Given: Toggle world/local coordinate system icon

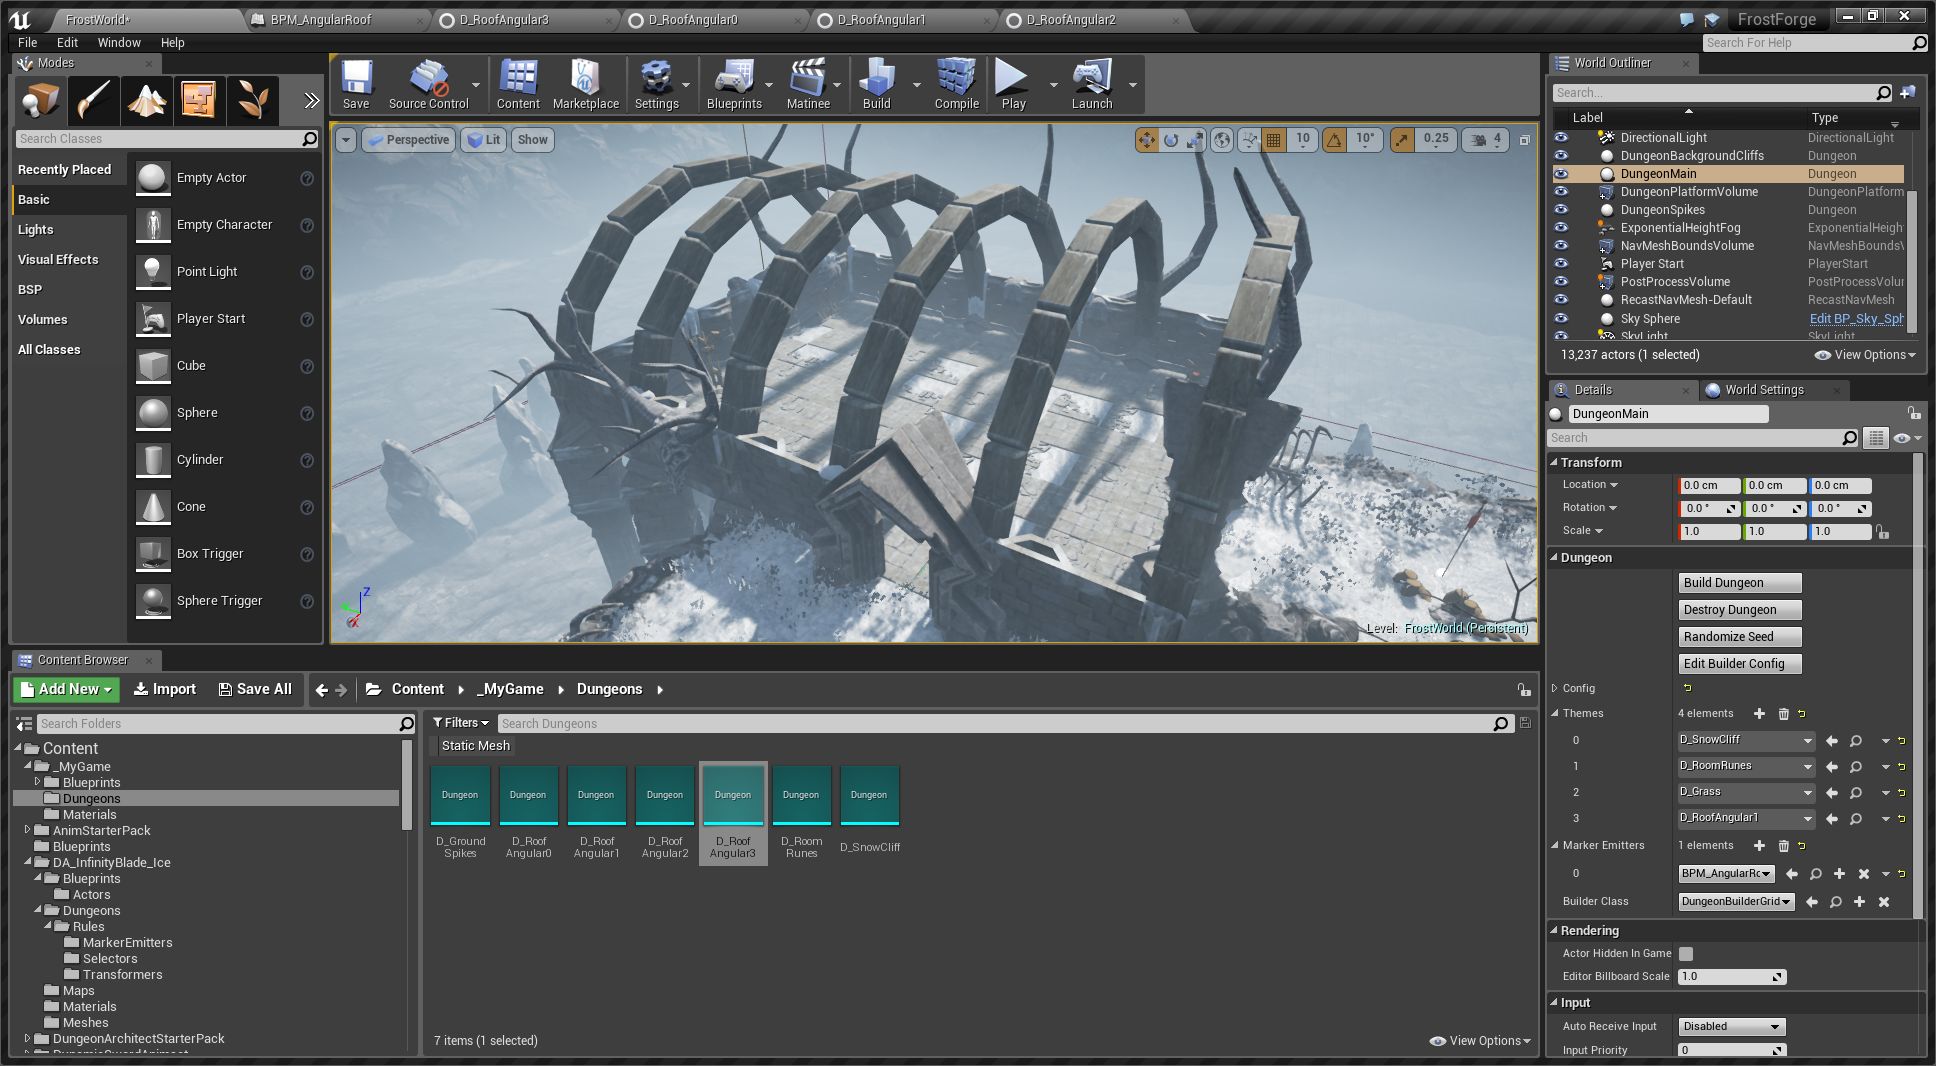Looking at the screenshot, I should [x=1222, y=140].
